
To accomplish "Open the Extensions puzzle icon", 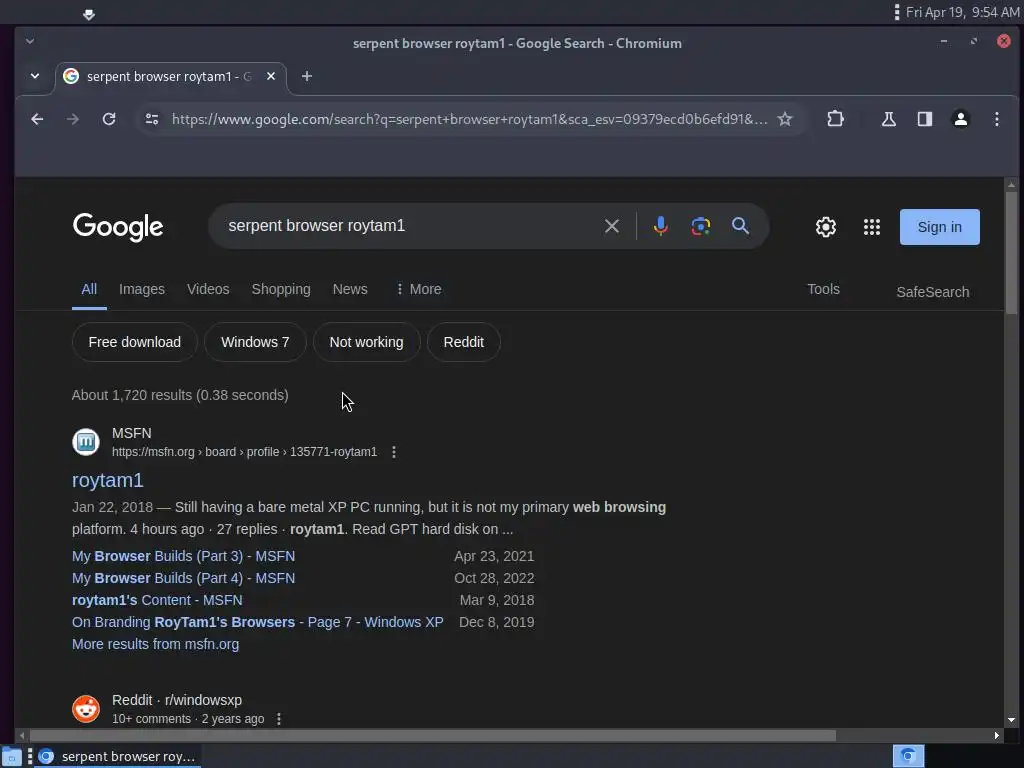I will pyautogui.click(x=835, y=119).
